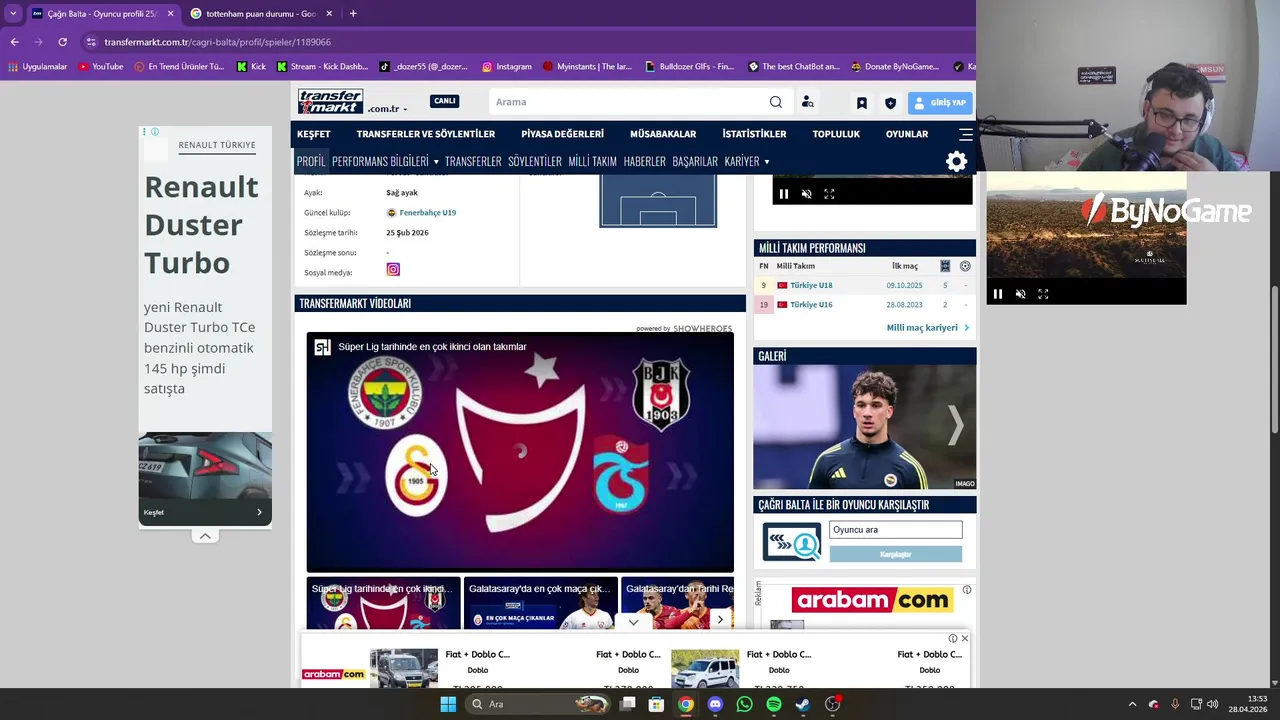Click the Karşılaştır compare button
Screen dimensions: 1280x720
click(895, 554)
